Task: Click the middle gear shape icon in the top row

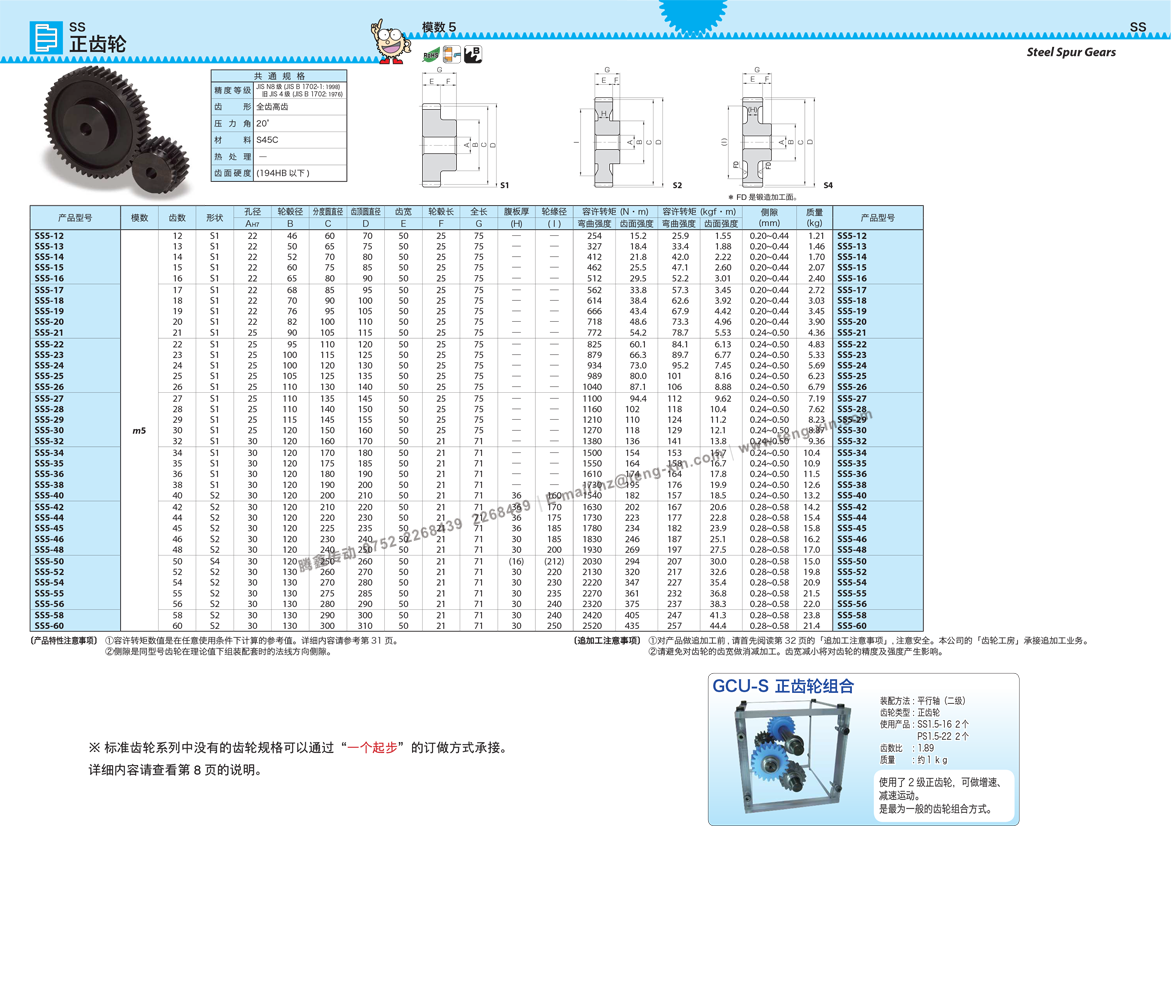Action: [x=606, y=118]
